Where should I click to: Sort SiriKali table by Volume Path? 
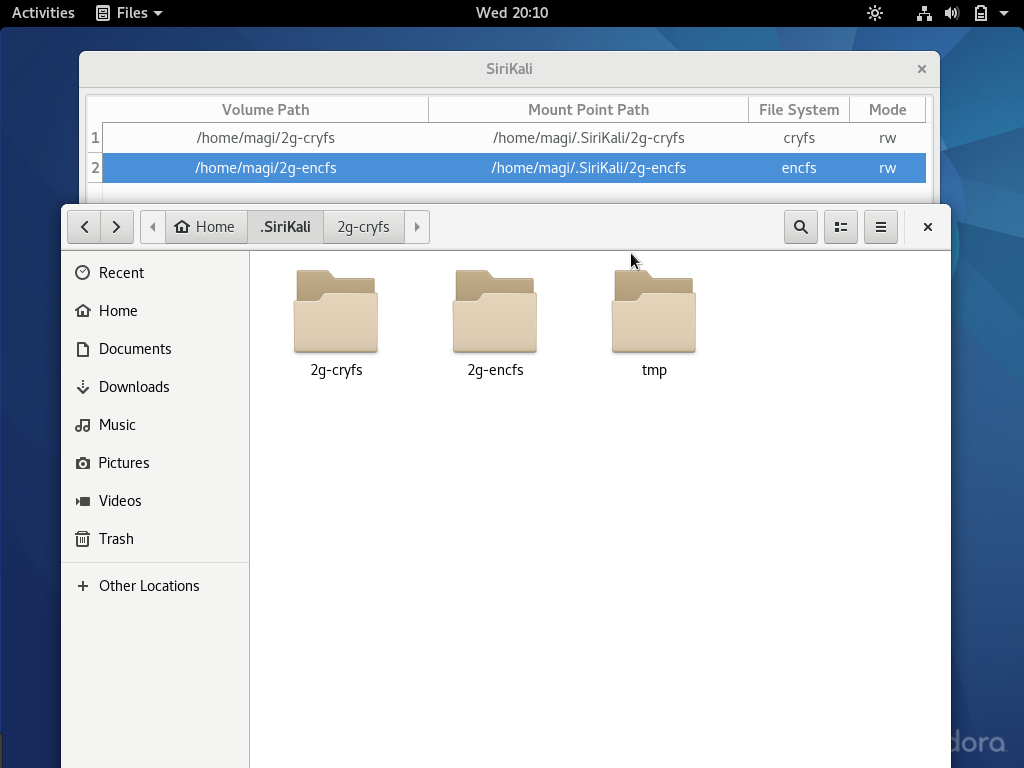[x=265, y=110]
